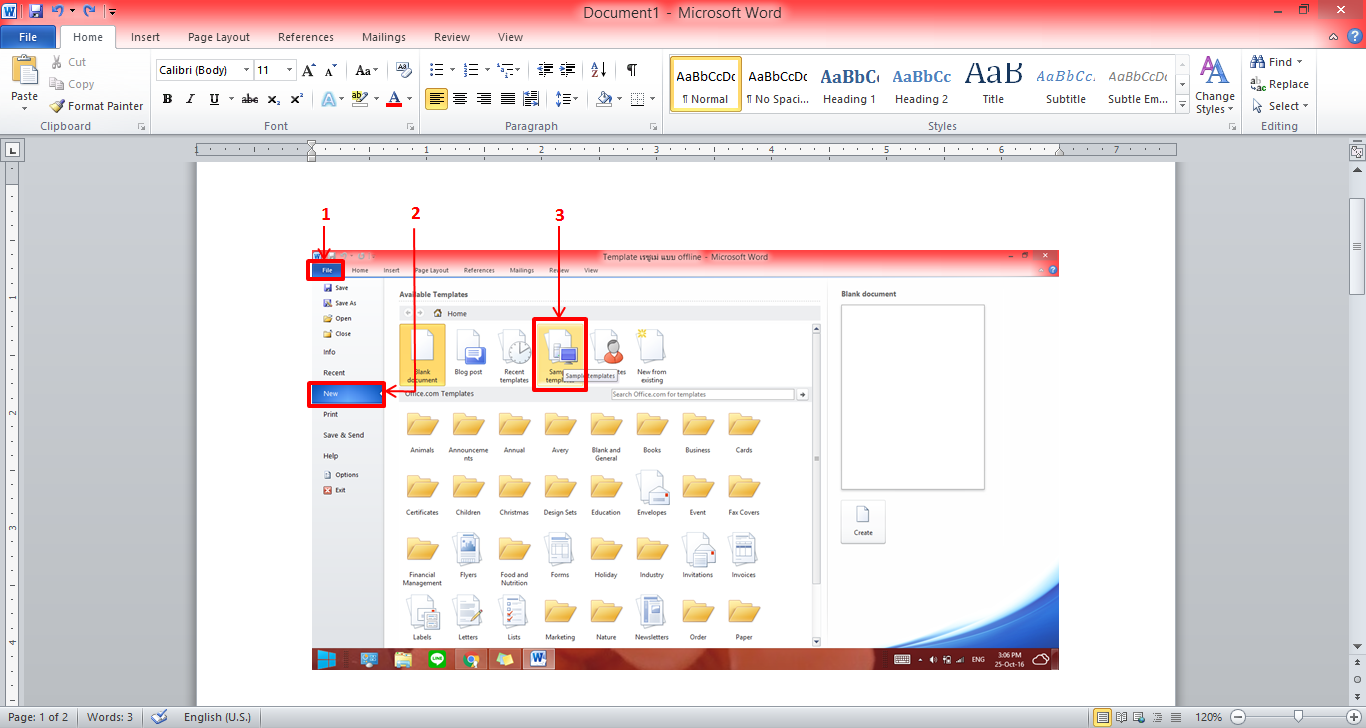The width and height of the screenshot is (1366, 728).
Task: Click the Subscript icon
Action: (x=274, y=99)
